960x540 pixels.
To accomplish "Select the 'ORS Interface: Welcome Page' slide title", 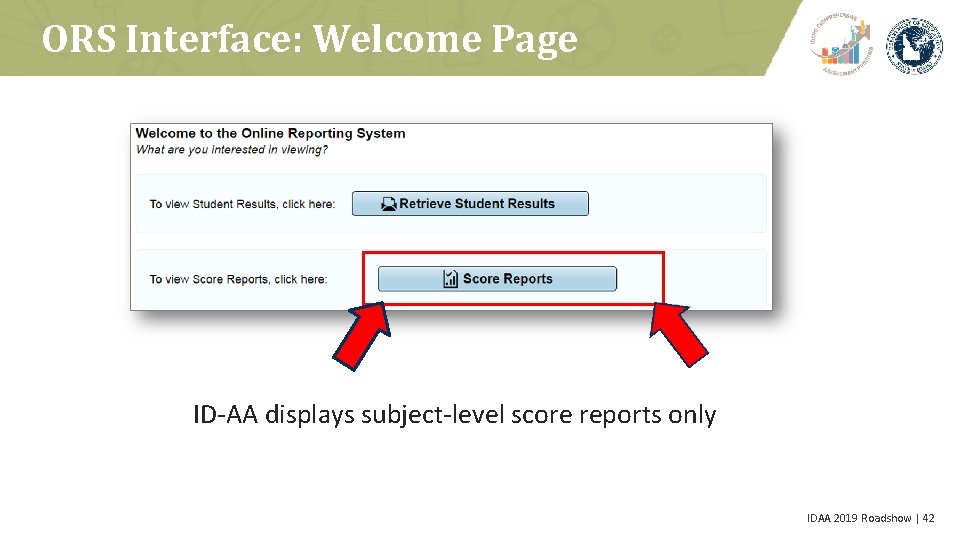I will click(x=309, y=39).
